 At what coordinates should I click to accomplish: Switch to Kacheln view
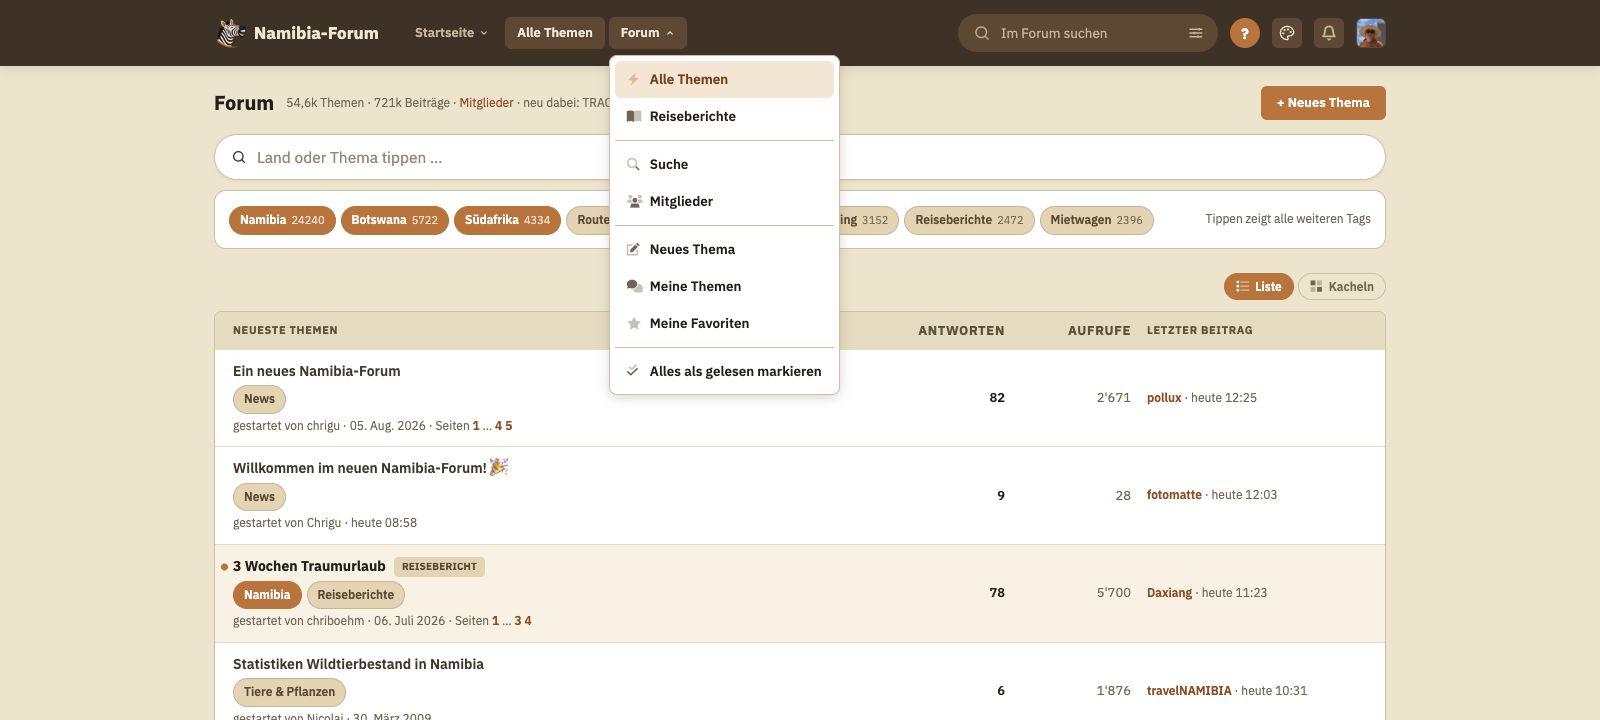(x=1341, y=287)
